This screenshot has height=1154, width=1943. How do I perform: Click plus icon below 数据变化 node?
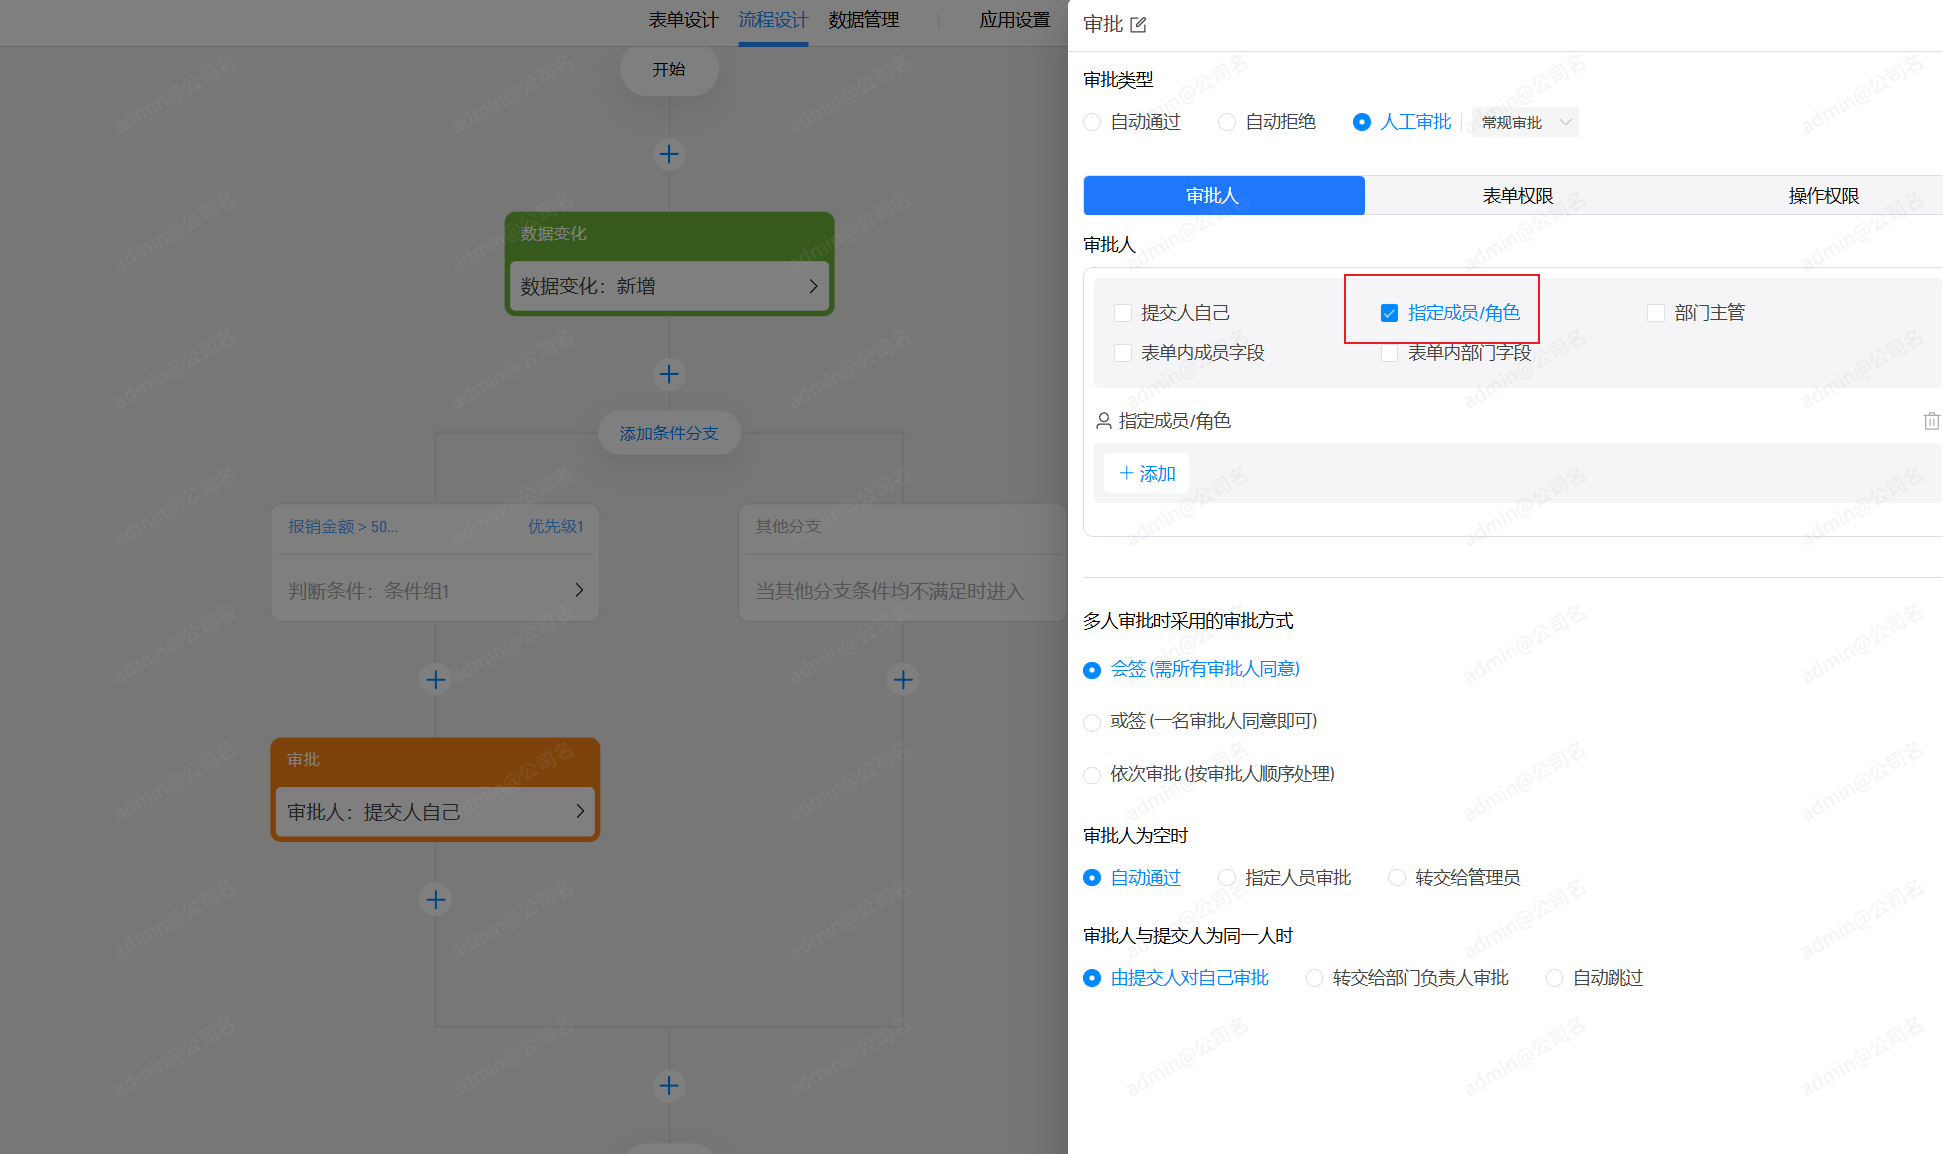pyautogui.click(x=669, y=374)
